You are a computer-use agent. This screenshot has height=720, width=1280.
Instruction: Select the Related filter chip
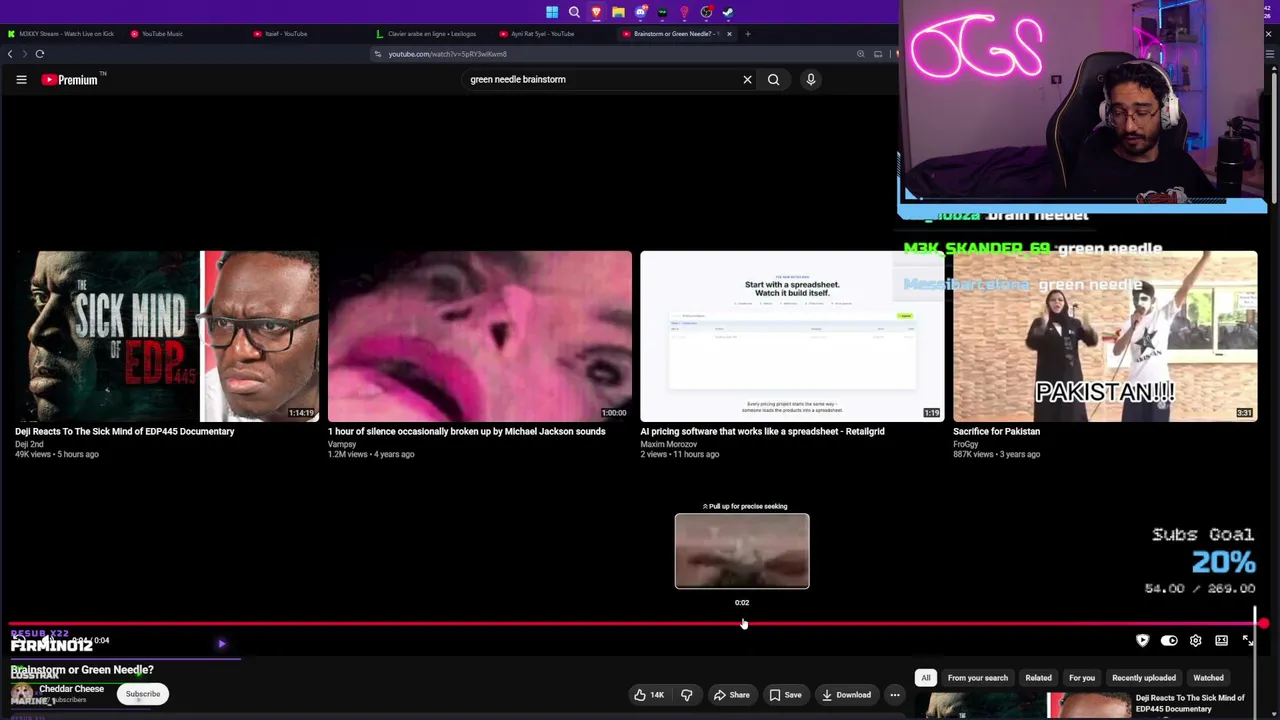[1038, 678]
